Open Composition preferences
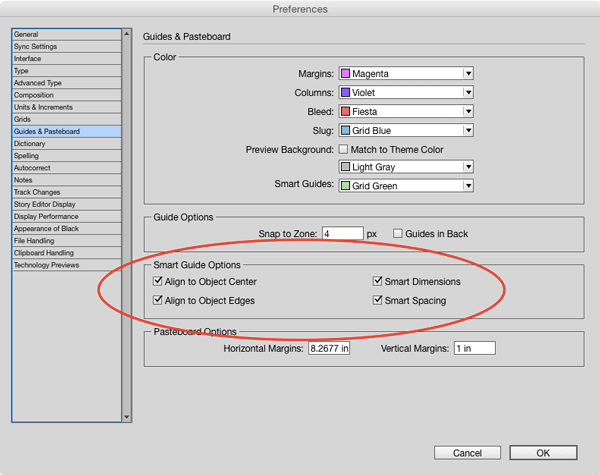Viewport: 600px width, 475px height. point(67,95)
